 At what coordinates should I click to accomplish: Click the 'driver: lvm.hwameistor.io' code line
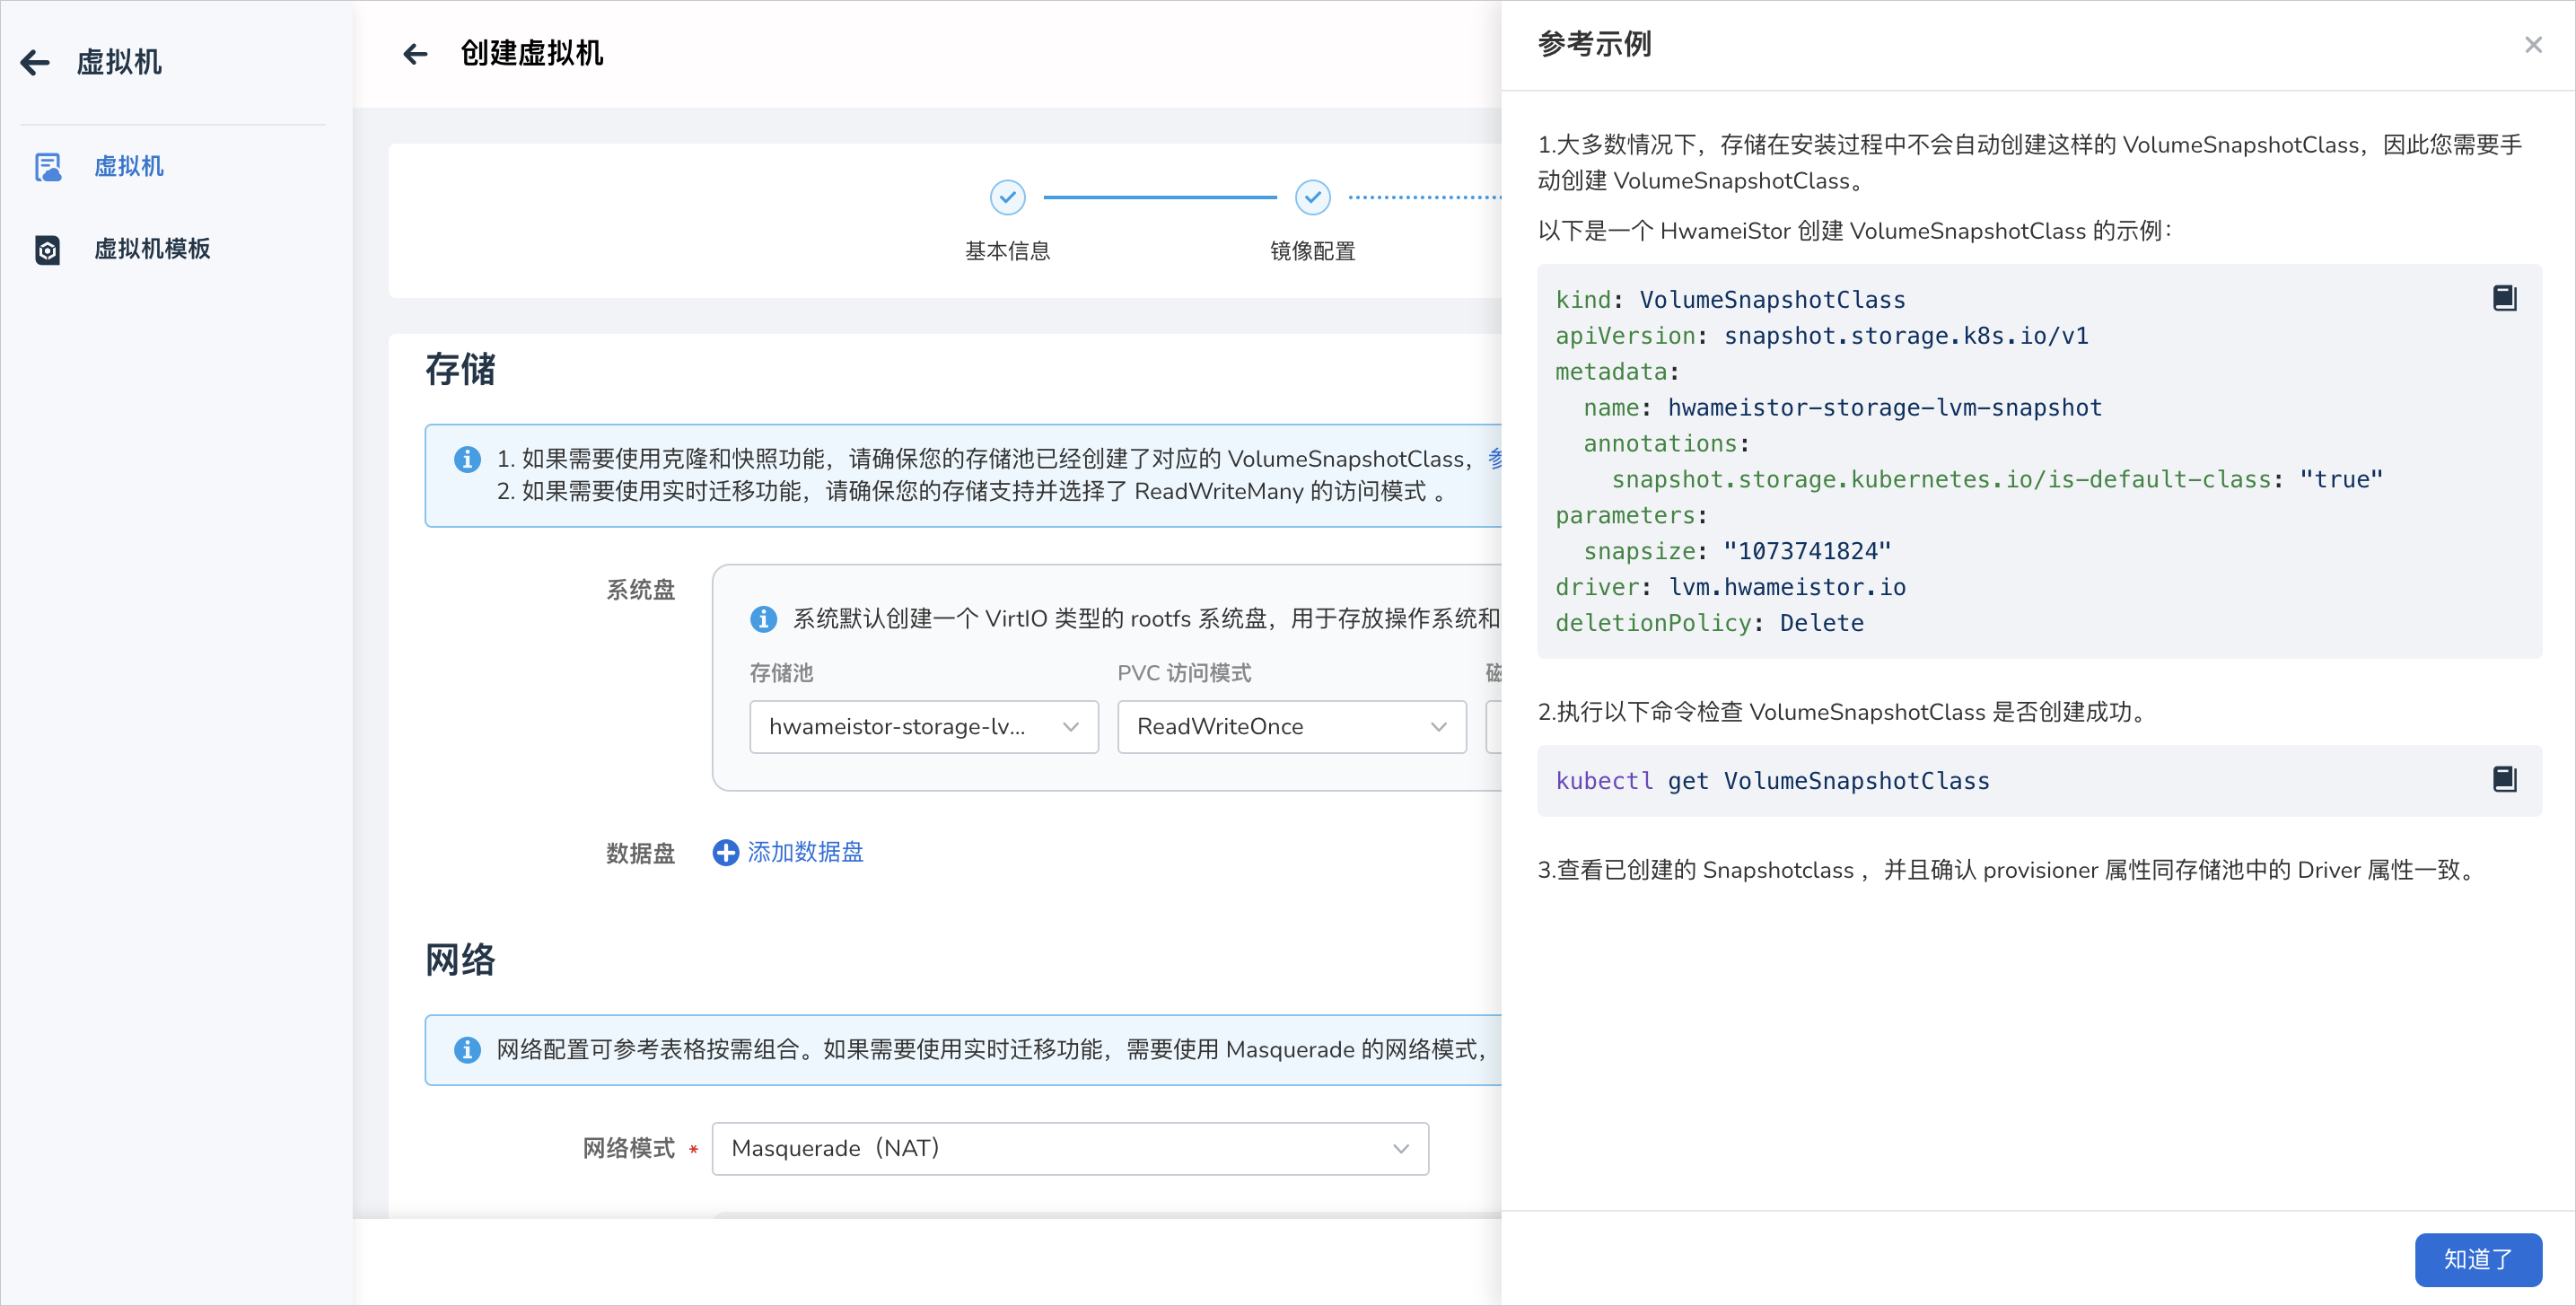(x=1730, y=587)
